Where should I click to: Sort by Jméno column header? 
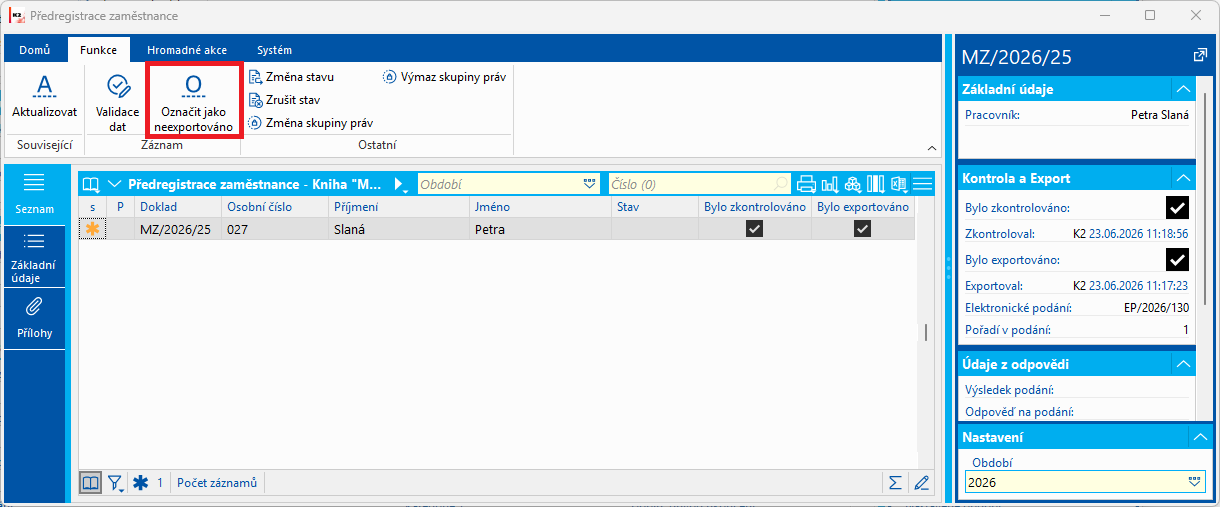(539, 207)
